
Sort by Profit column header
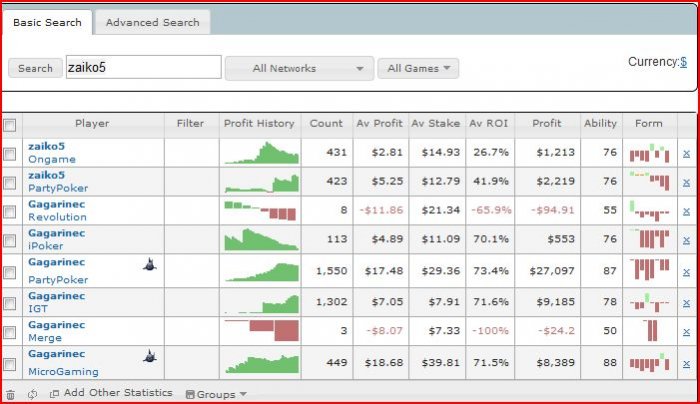[546, 124]
